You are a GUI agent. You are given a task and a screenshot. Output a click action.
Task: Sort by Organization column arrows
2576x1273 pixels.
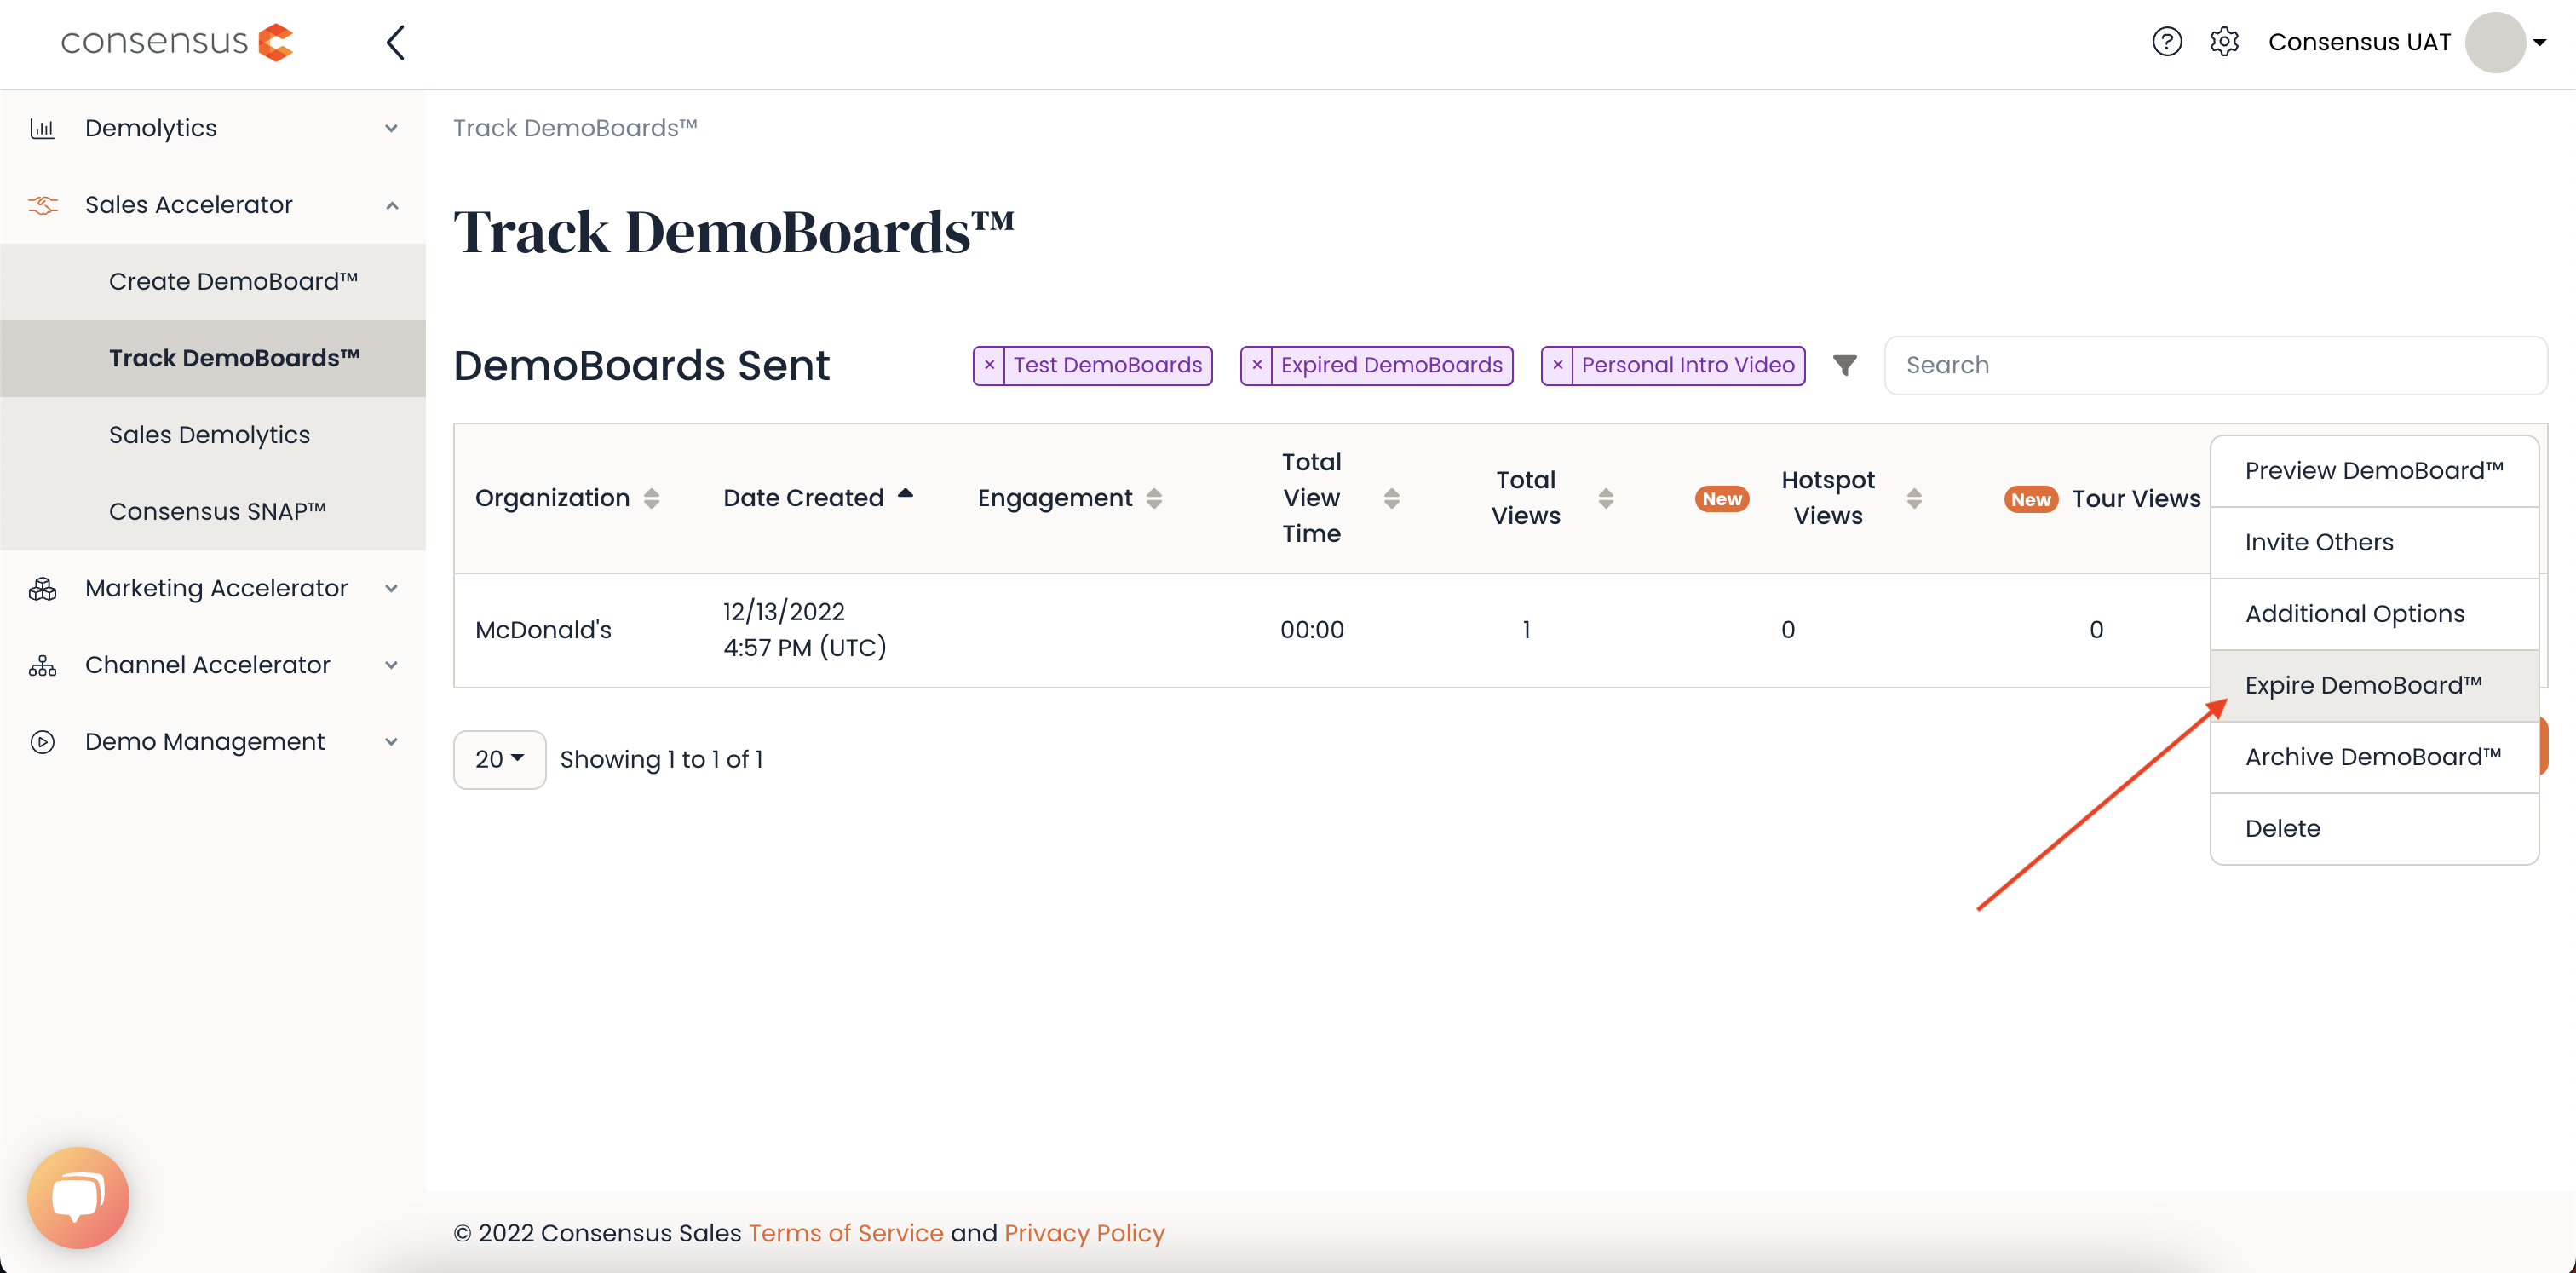[x=651, y=498]
